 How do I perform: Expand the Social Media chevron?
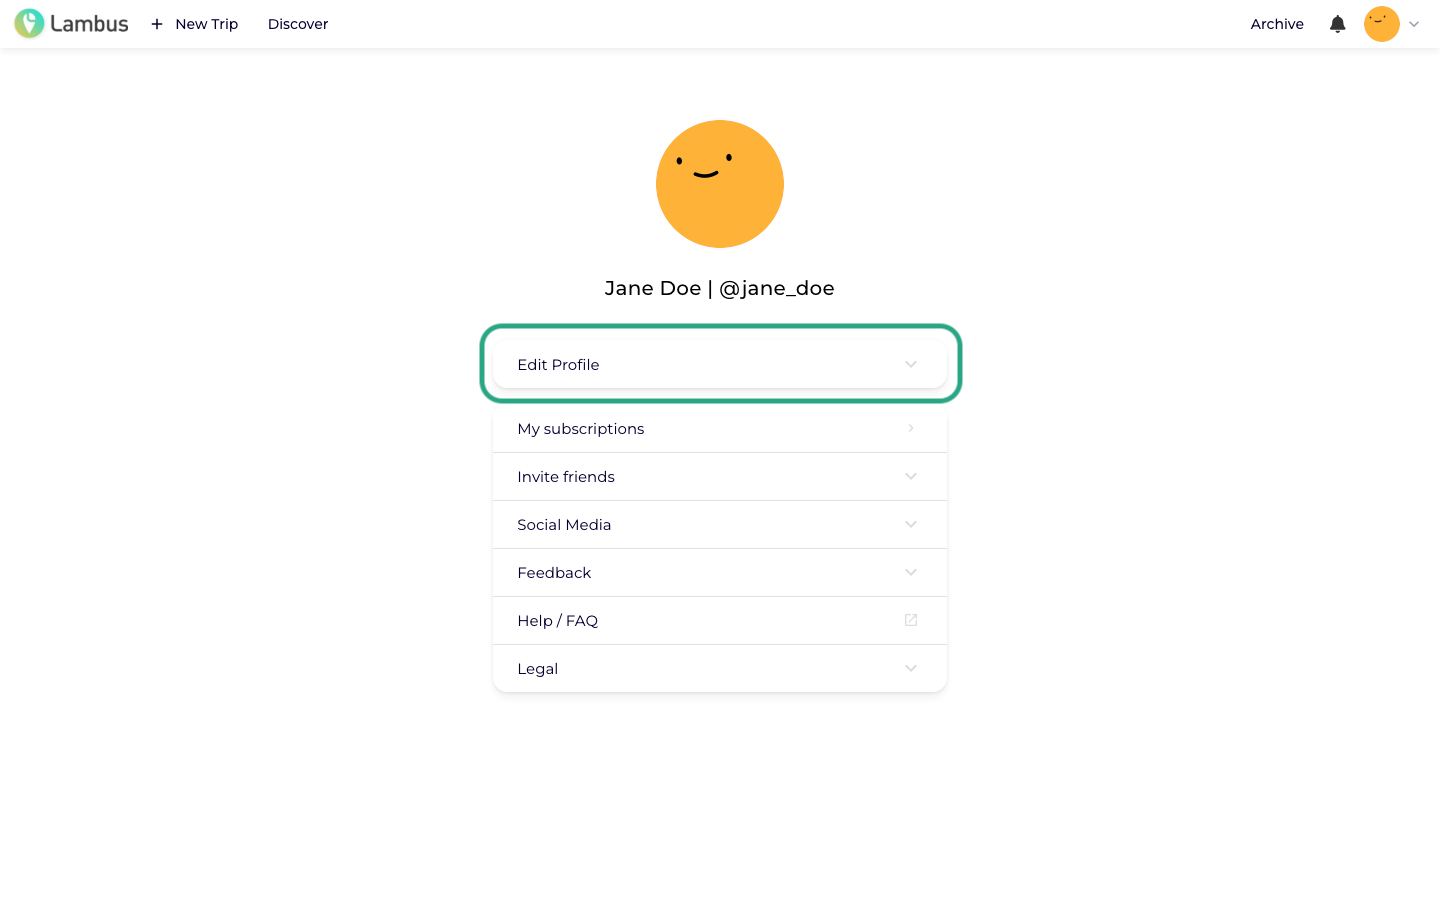click(910, 524)
